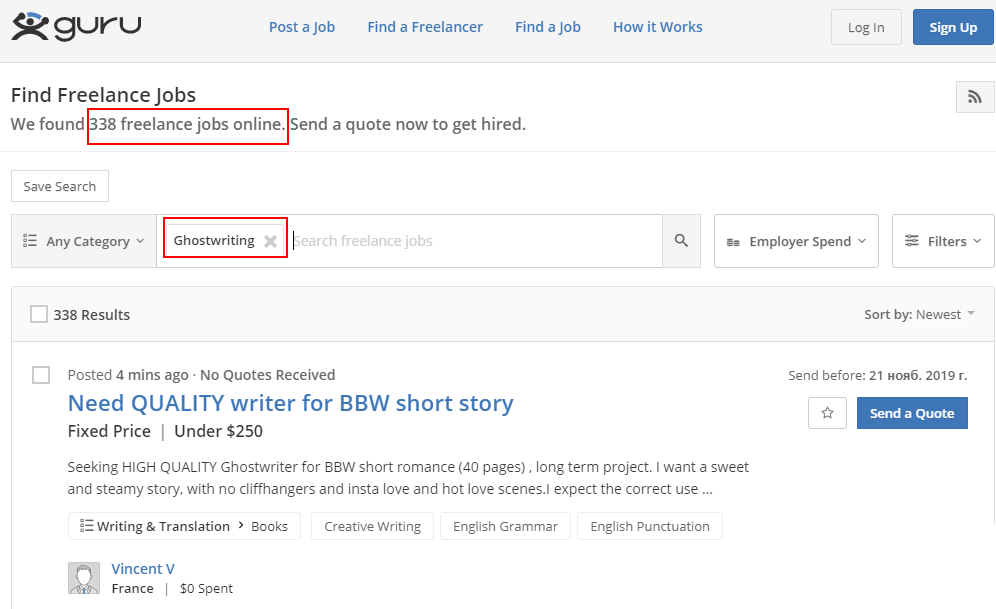Tick the select-all 338 Results checkbox
This screenshot has width=996, height=609.
pyautogui.click(x=39, y=314)
